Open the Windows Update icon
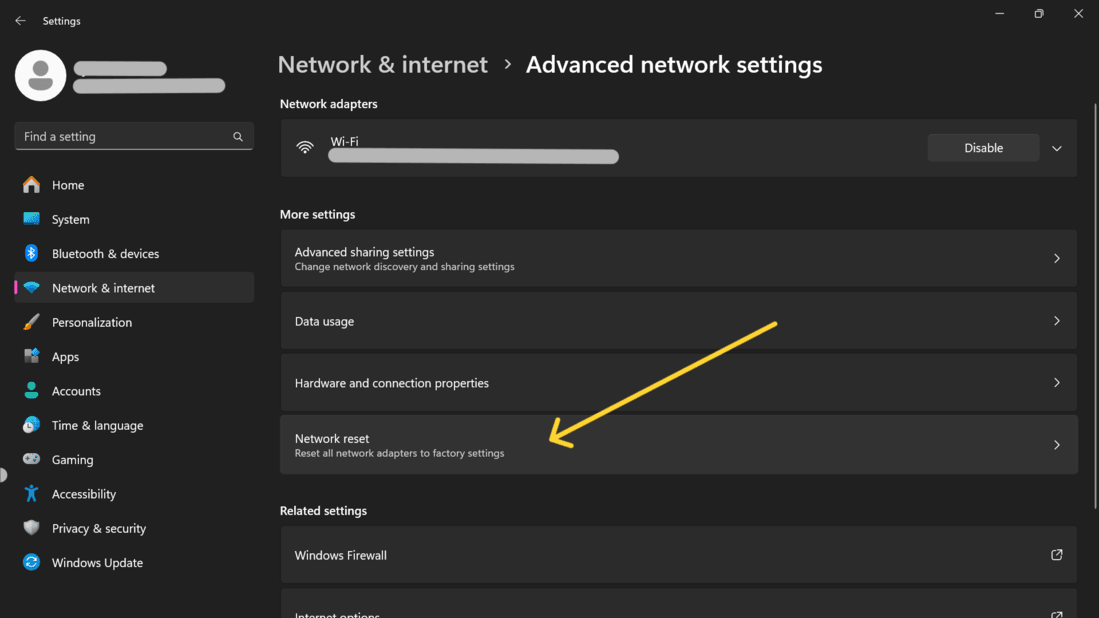Viewport: 1099px width, 618px height. 32,563
